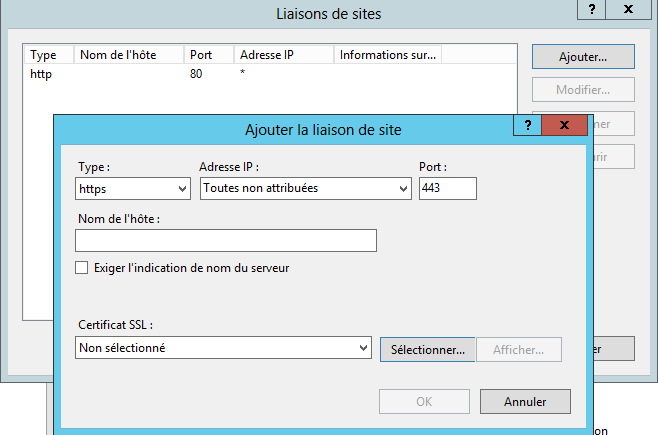658x435 pixels.
Task: Click the Port field containing 443
Action: point(447,188)
